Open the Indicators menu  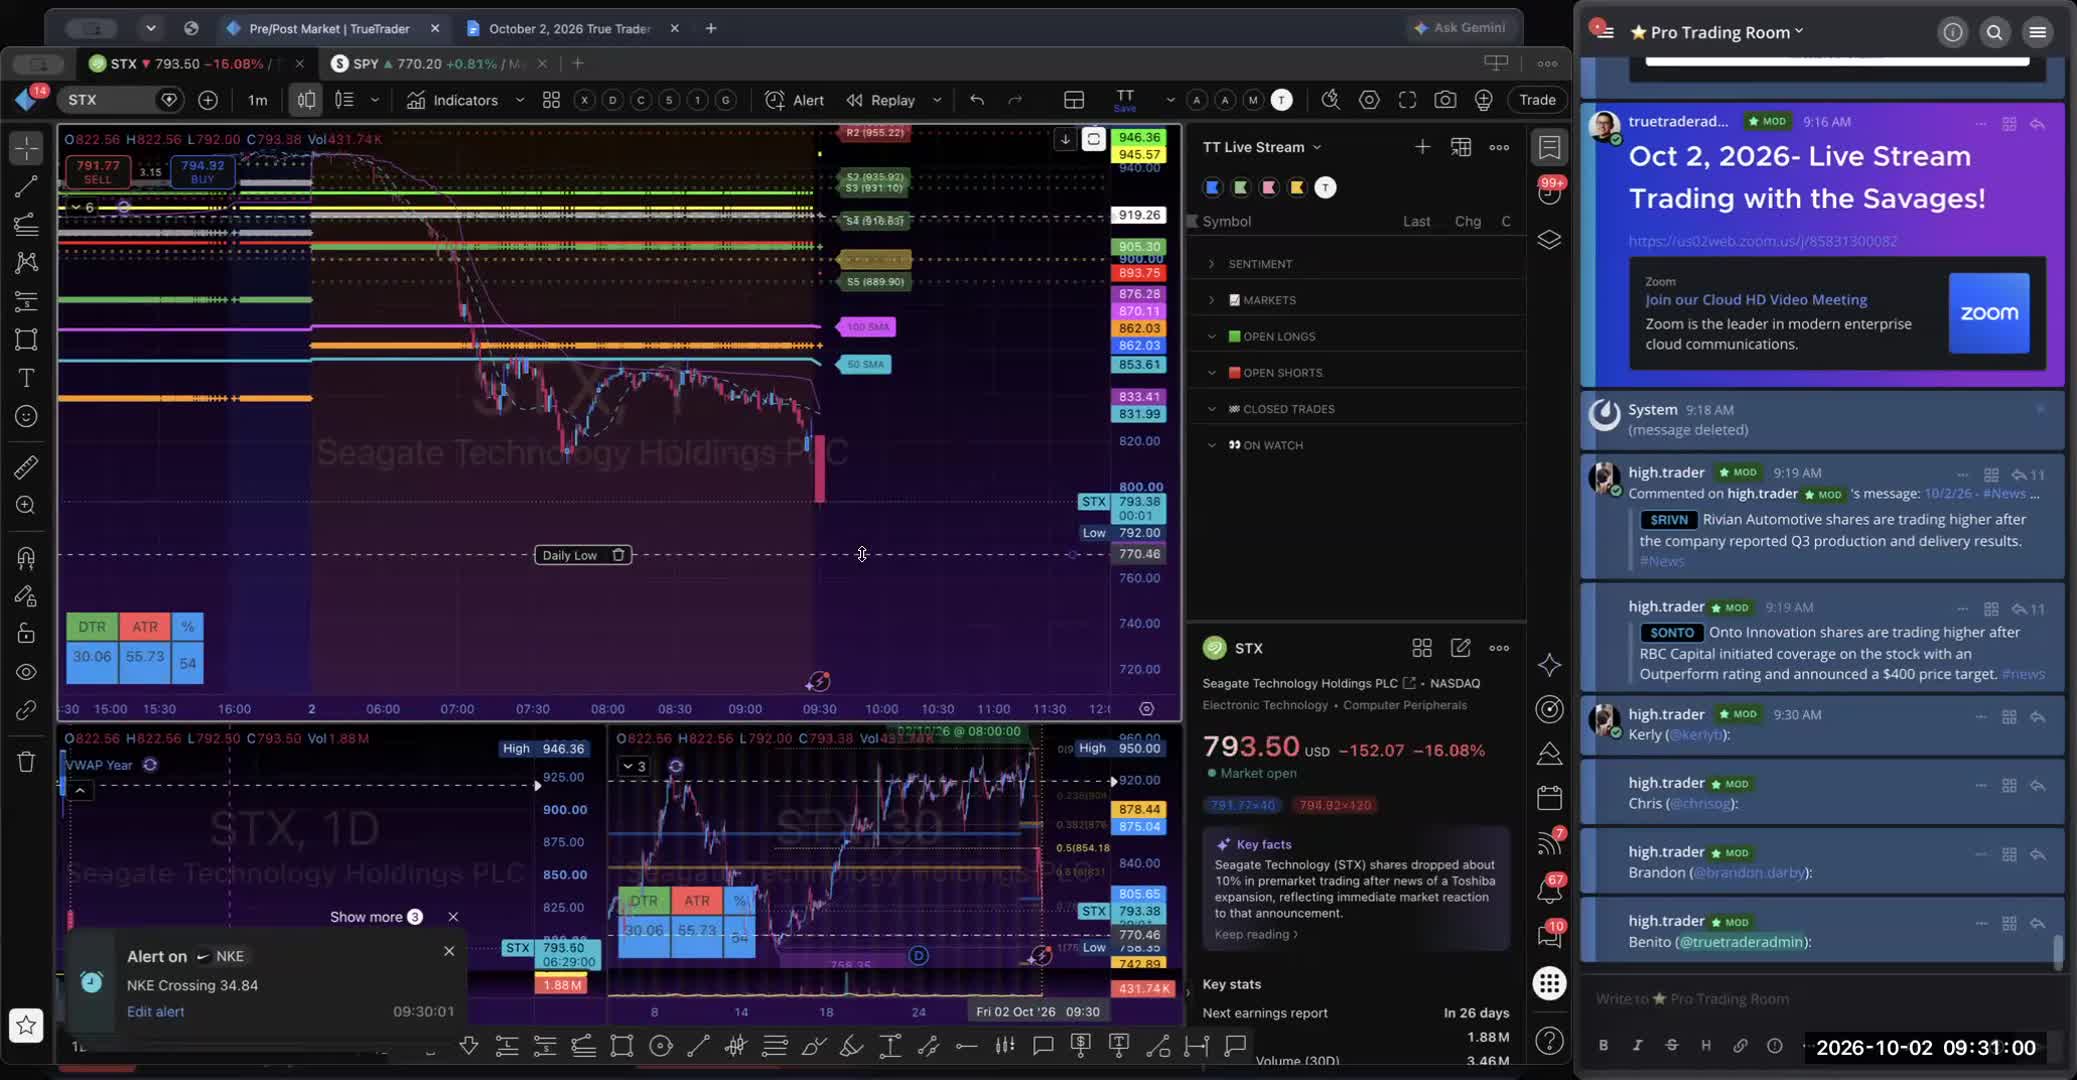point(452,100)
